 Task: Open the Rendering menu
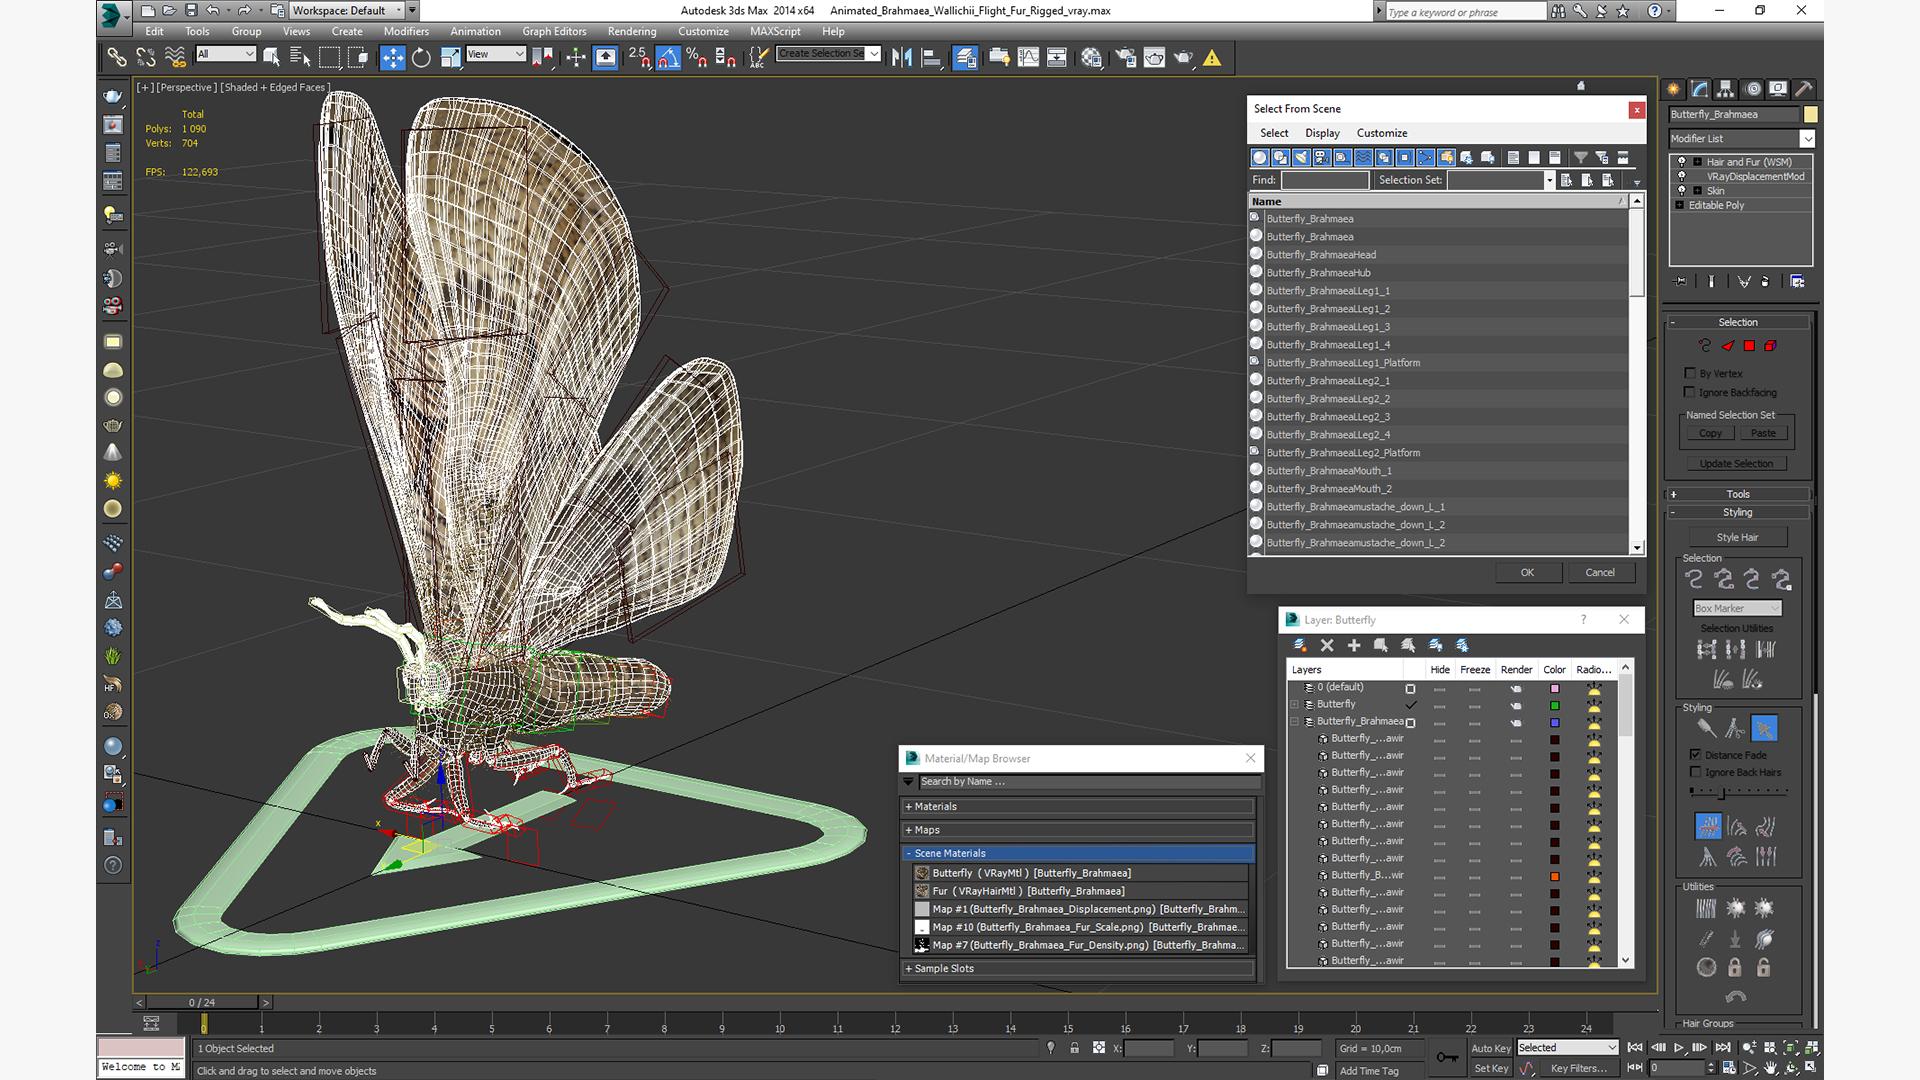point(632,31)
